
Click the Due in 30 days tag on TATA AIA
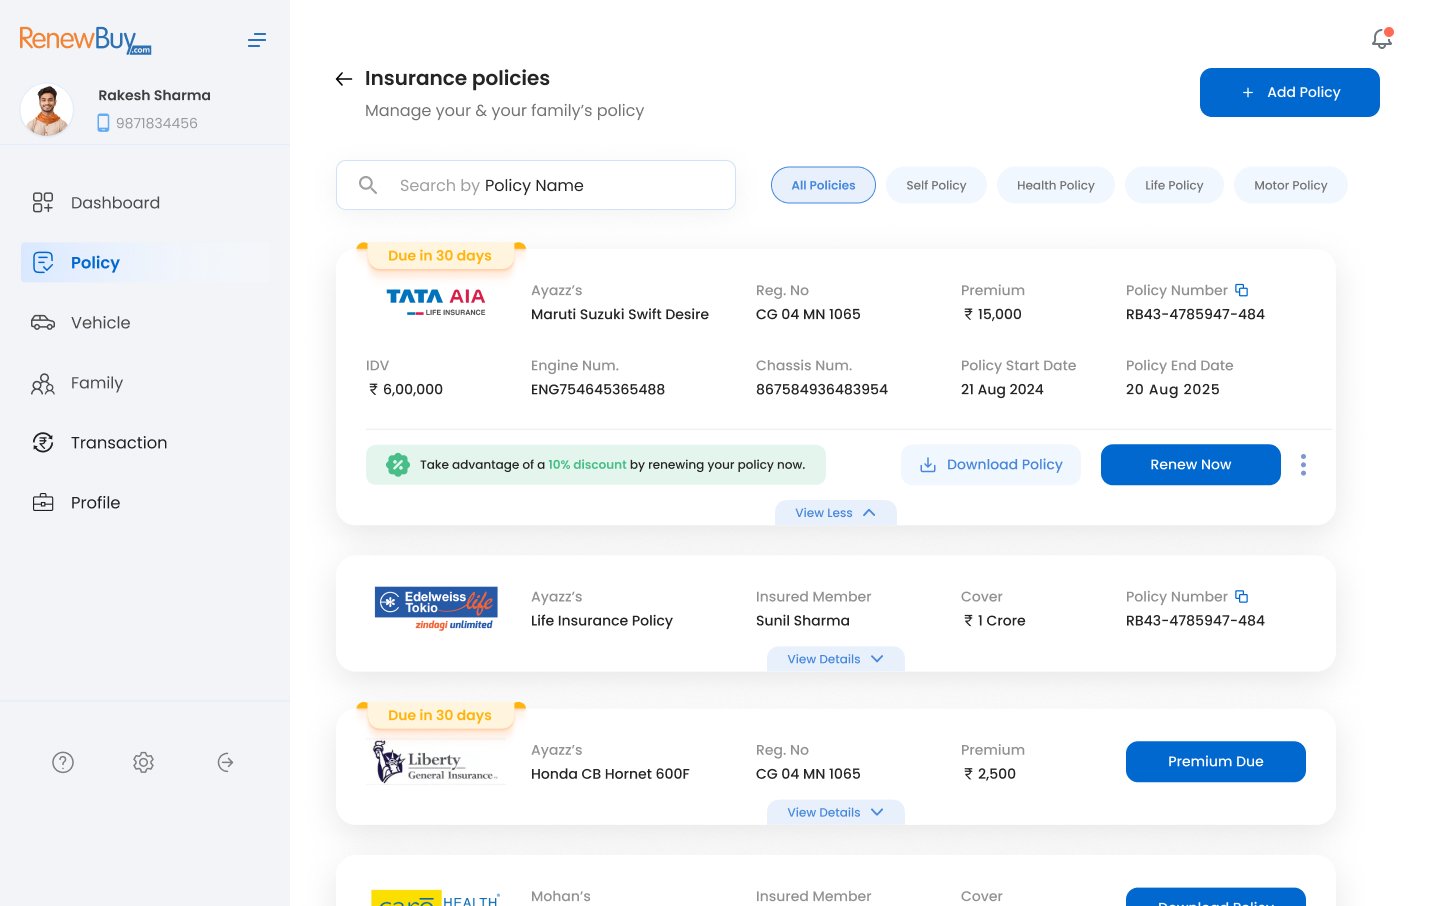coord(440,256)
